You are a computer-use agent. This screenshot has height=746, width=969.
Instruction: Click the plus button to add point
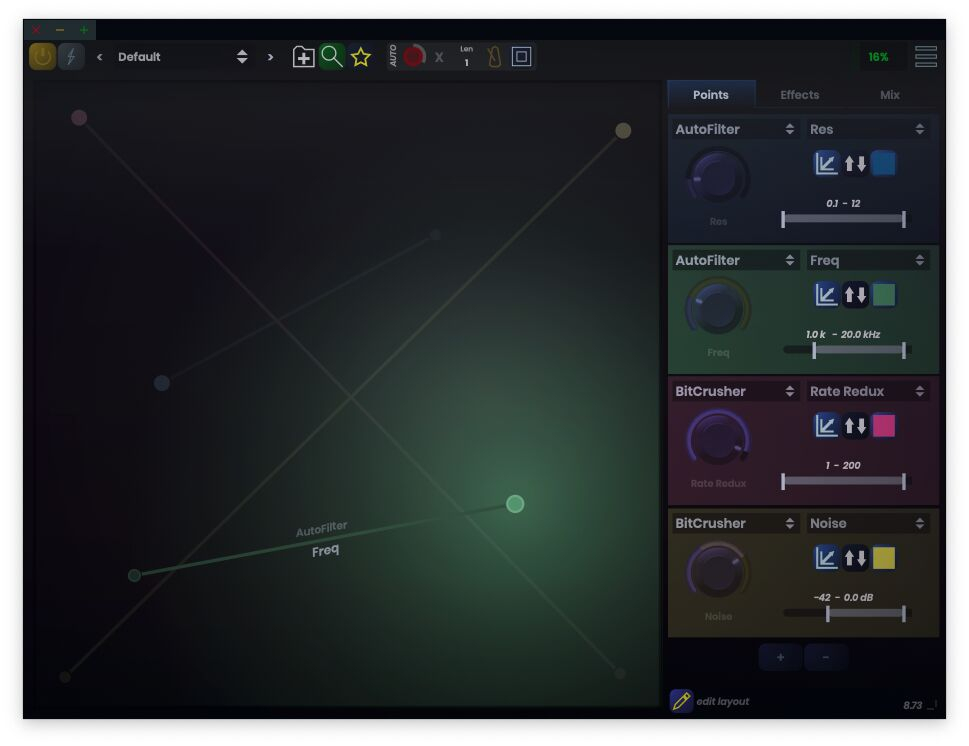780,657
